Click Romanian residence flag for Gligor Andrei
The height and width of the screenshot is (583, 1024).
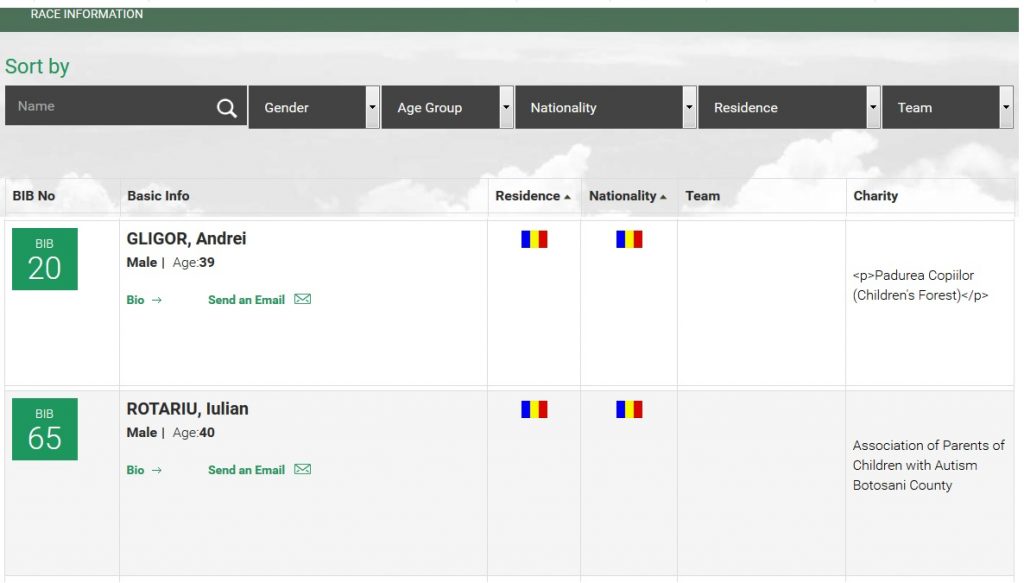point(534,239)
